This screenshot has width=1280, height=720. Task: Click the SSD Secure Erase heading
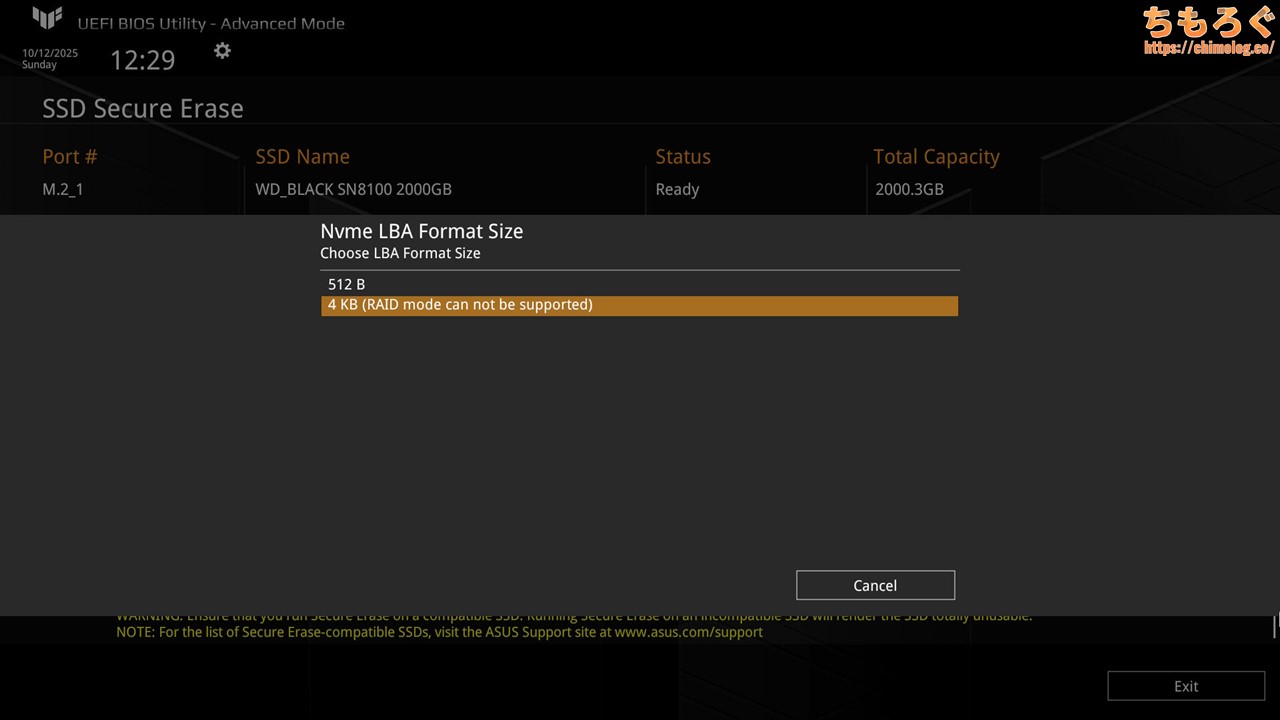pyautogui.click(x=143, y=108)
